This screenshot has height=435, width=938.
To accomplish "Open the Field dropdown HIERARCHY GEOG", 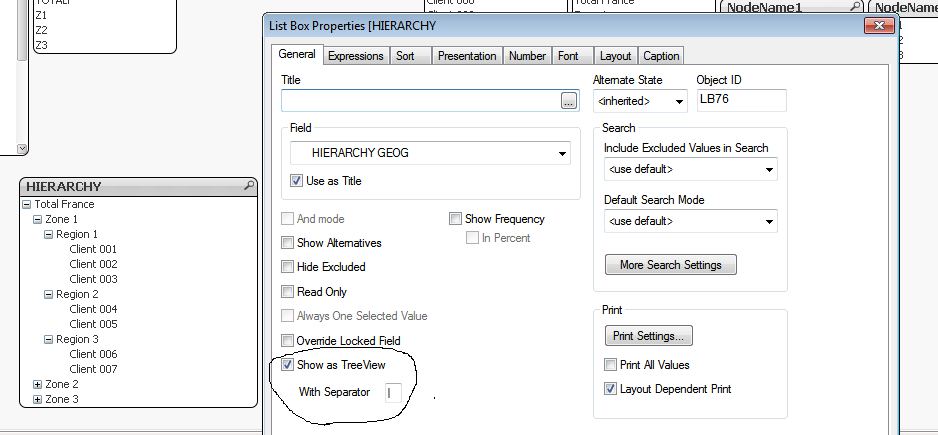I will coord(563,154).
